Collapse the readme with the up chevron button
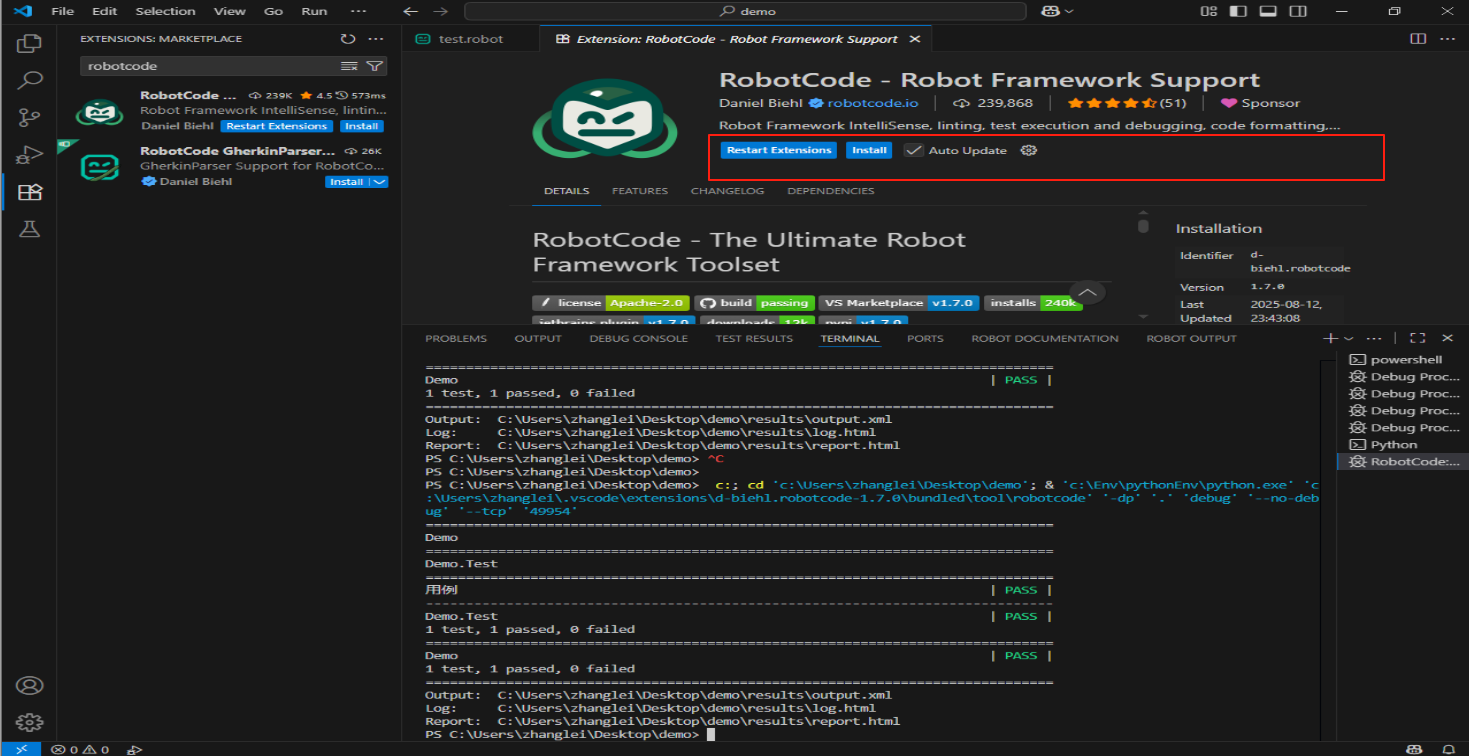Viewport: 1469px width, 756px height. pos(1087,293)
